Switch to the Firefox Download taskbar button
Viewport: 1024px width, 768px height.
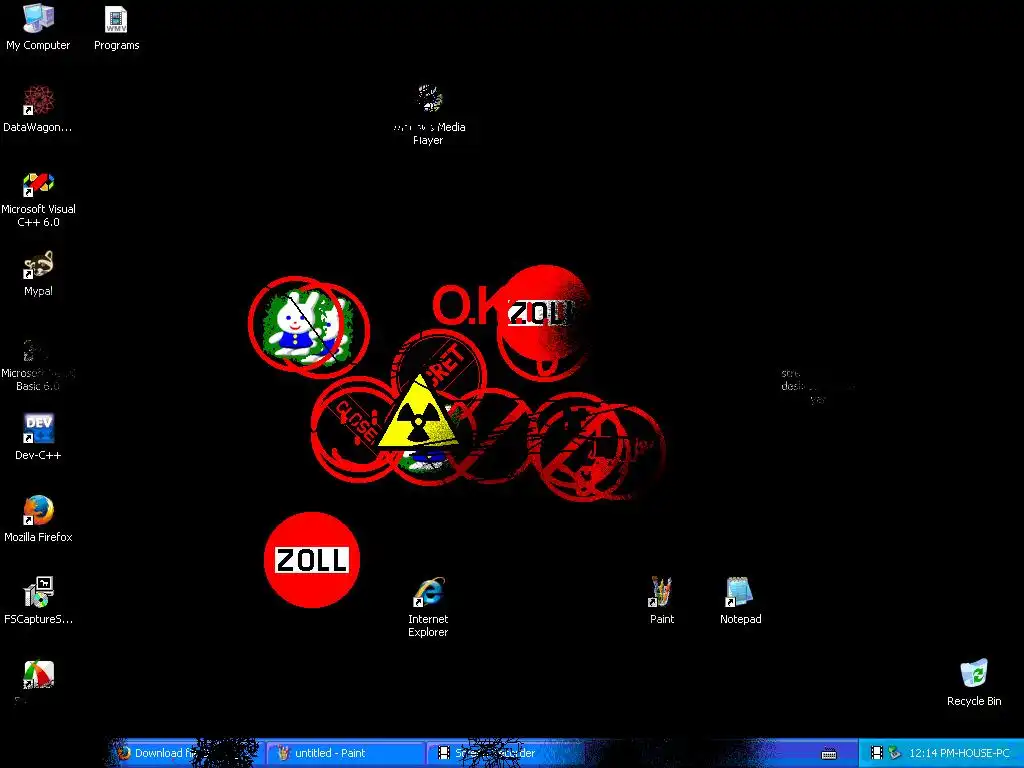coord(184,753)
